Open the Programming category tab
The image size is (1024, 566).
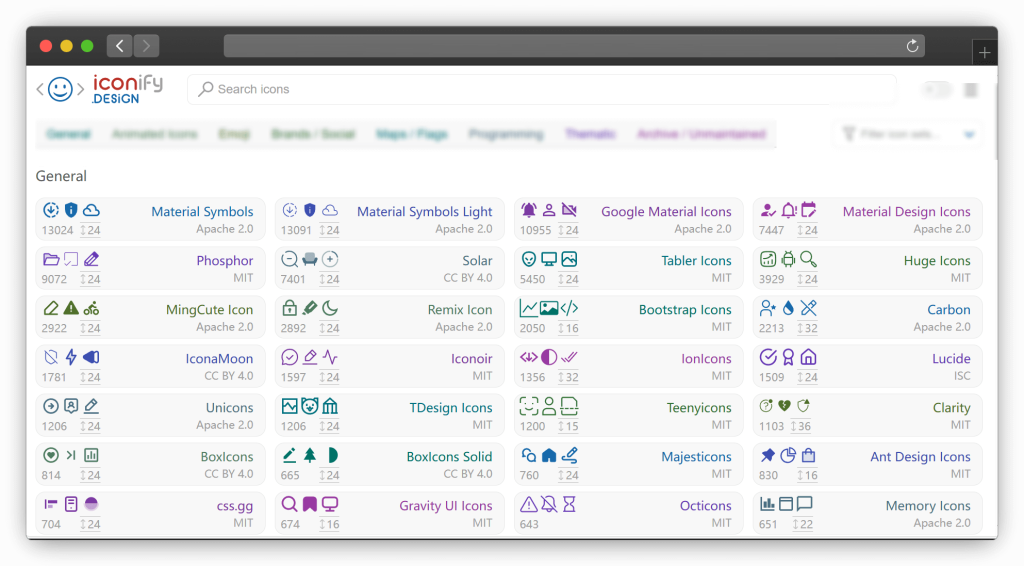tap(506, 134)
